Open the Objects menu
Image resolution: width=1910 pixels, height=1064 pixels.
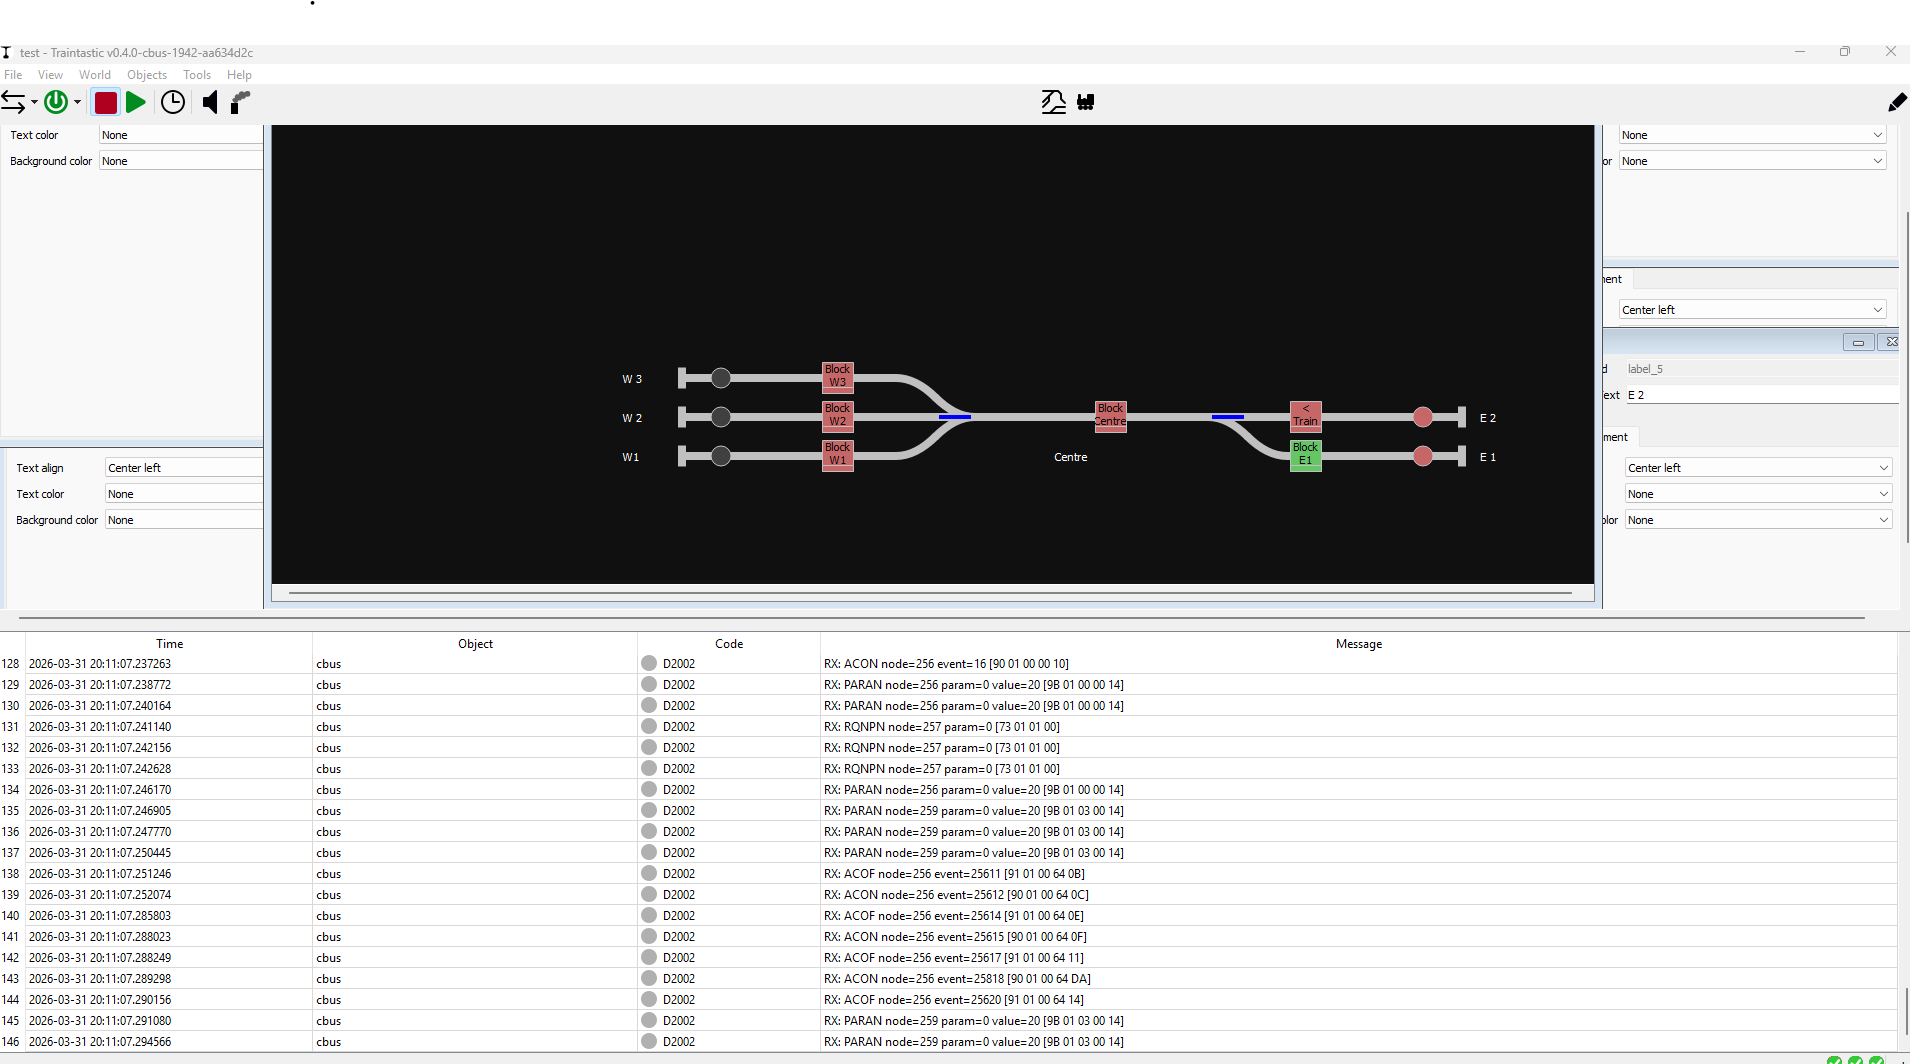tap(147, 75)
